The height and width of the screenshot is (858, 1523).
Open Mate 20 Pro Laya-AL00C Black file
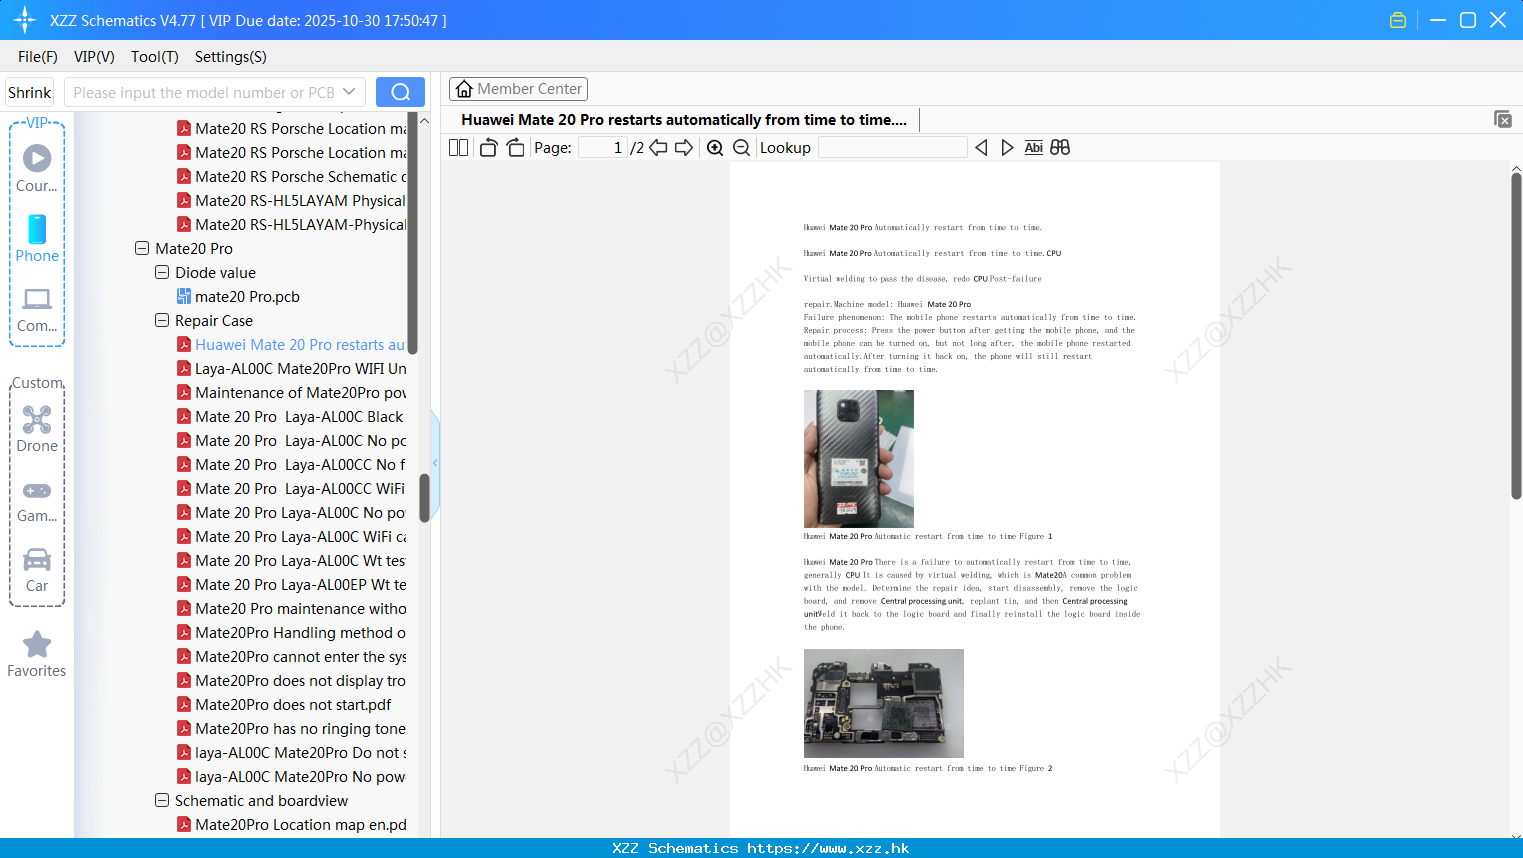(290, 417)
